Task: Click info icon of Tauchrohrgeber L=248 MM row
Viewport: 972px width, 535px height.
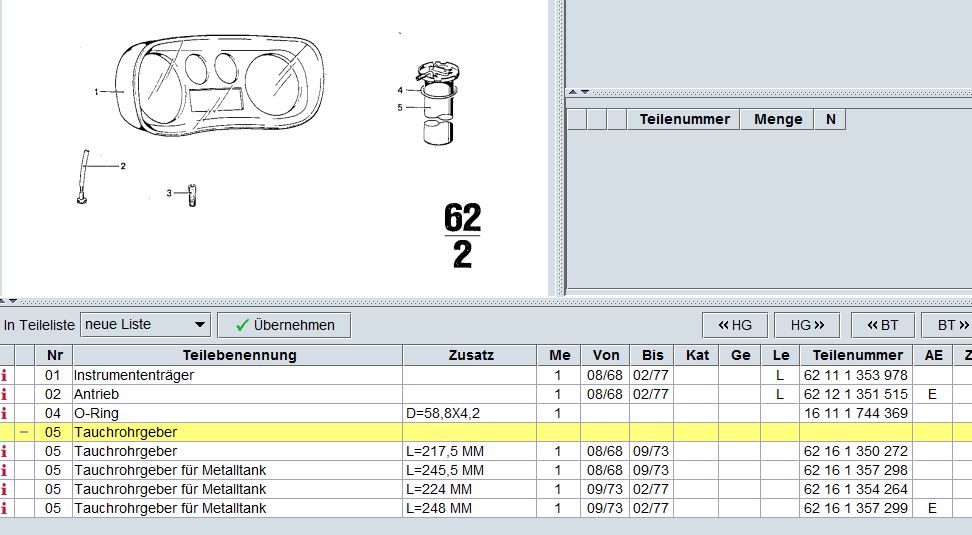Action: pos(4,508)
